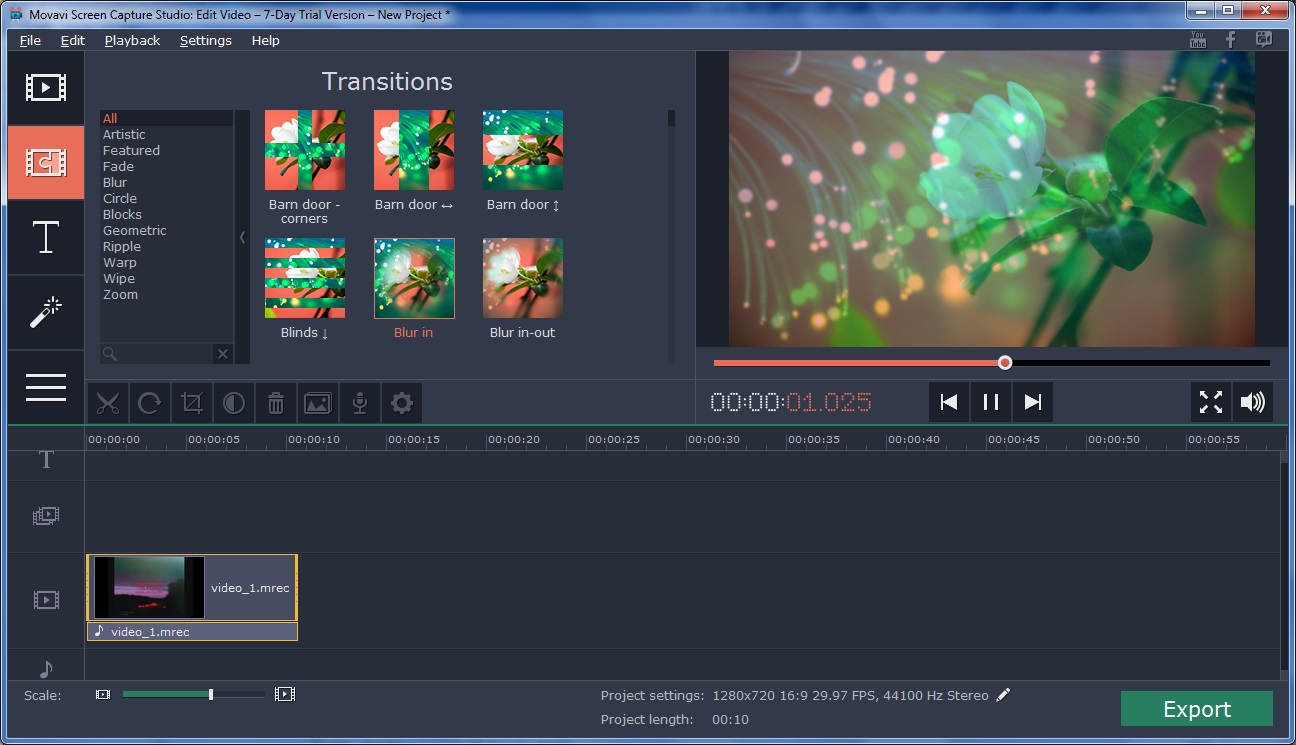Click the zoom out icon beside Scale
1296x745 pixels.
(103, 694)
